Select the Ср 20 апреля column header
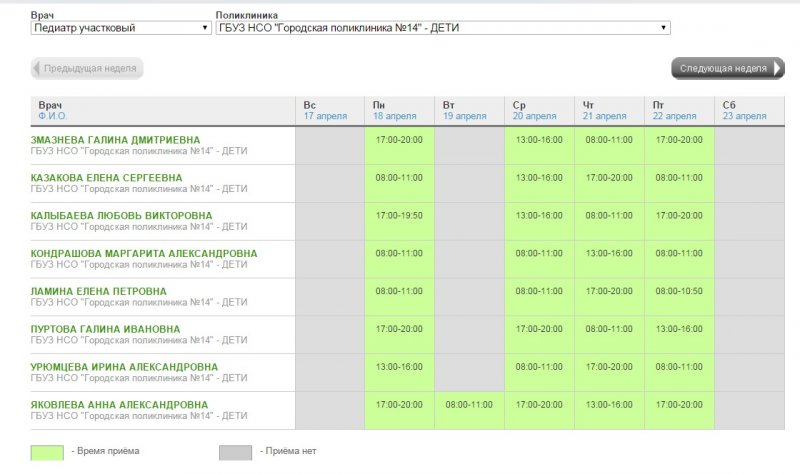 tap(539, 111)
